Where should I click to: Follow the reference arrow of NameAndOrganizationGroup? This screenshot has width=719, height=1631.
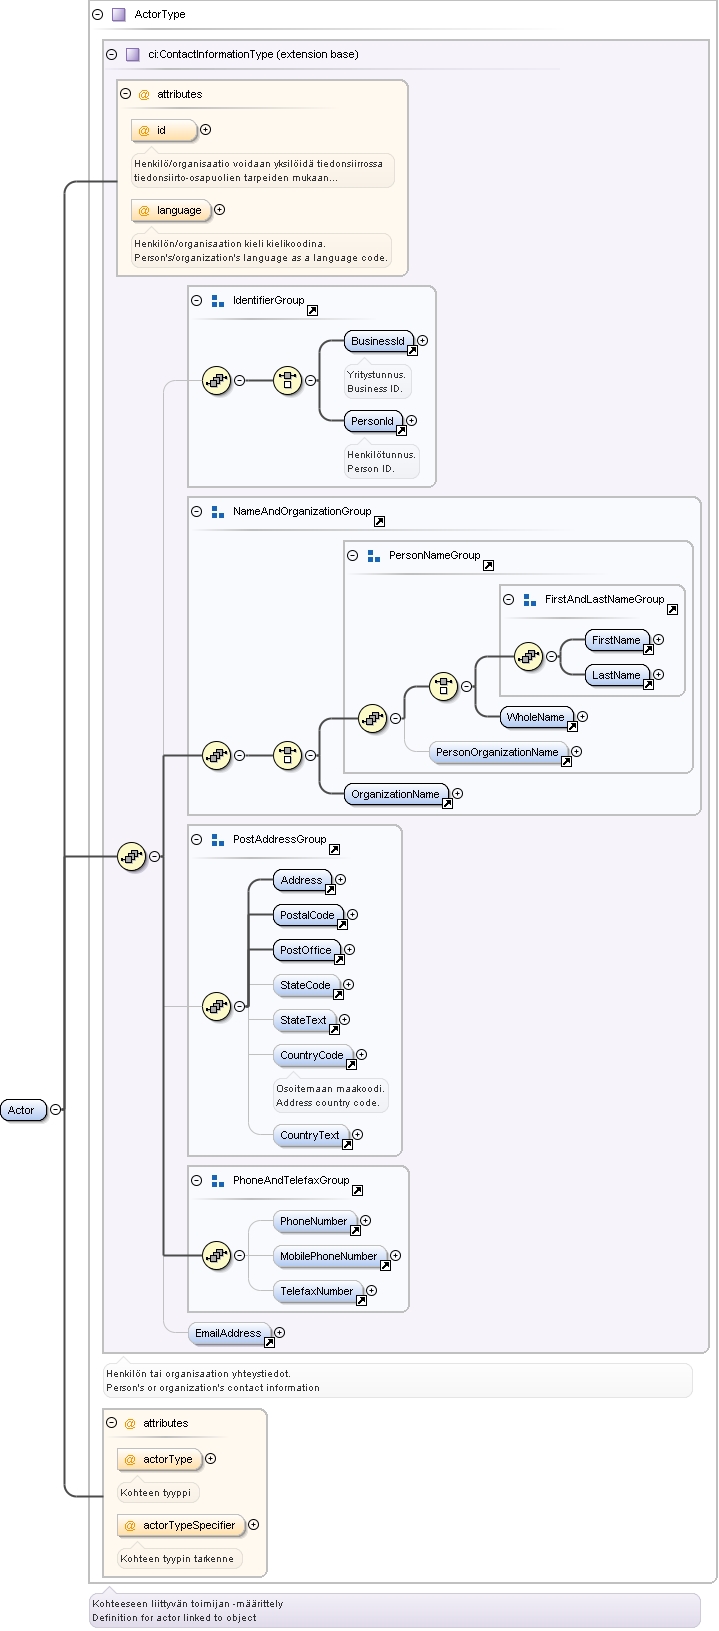(x=379, y=522)
